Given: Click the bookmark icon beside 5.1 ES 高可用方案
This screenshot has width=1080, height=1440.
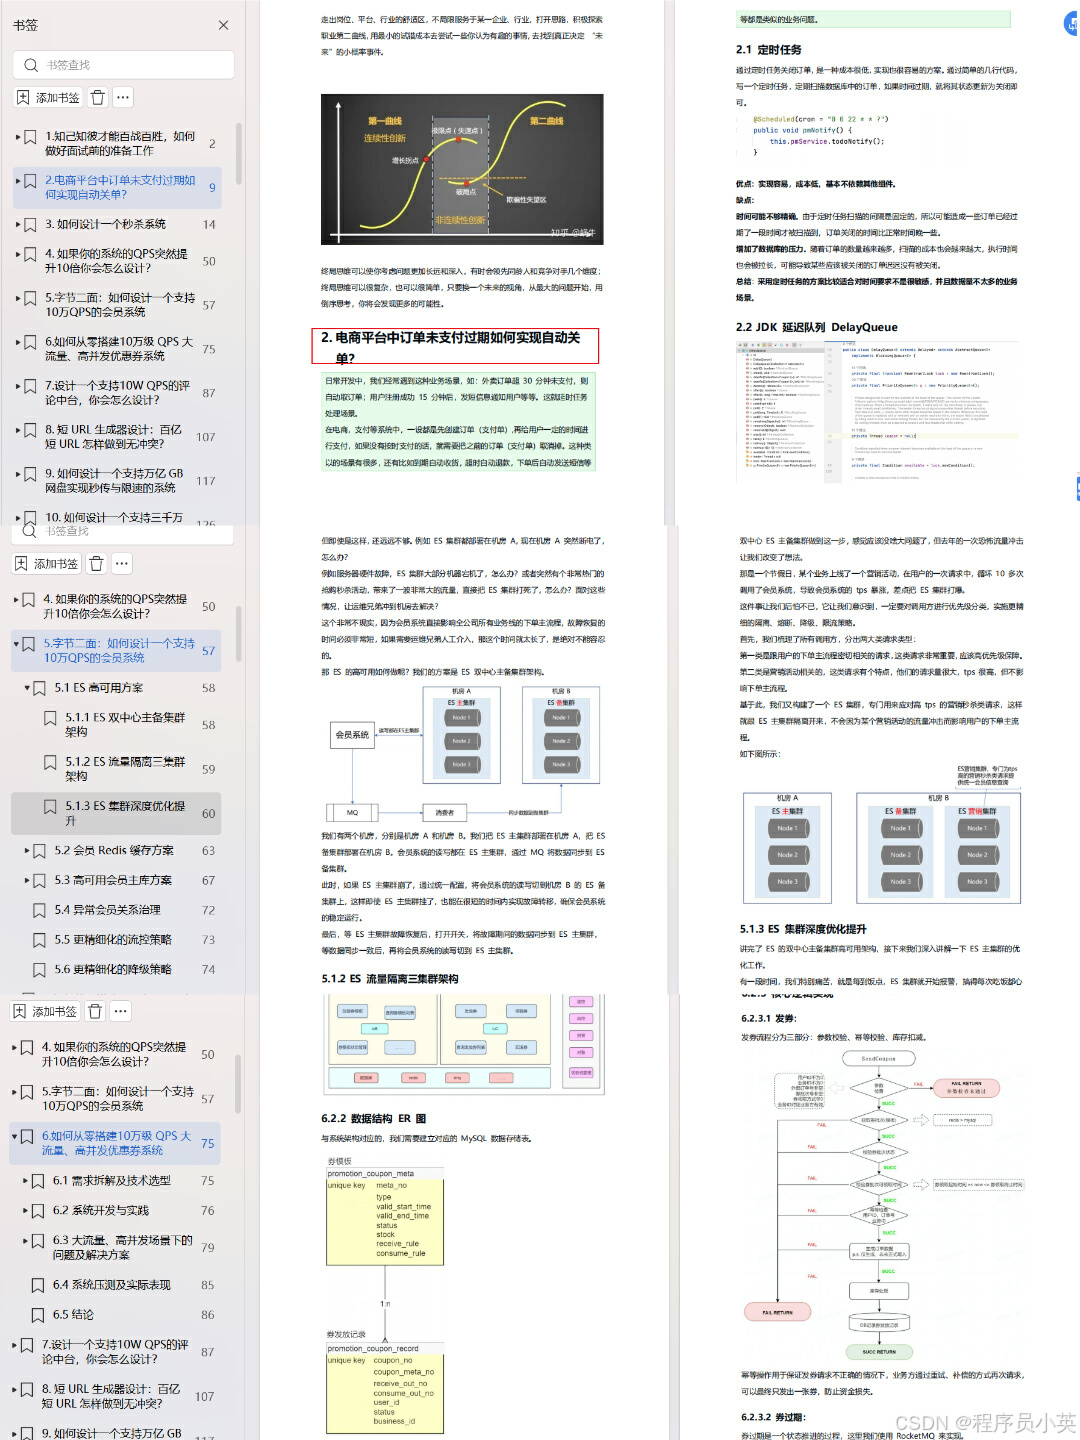Looking at the screenshot, I should point(40,688).
